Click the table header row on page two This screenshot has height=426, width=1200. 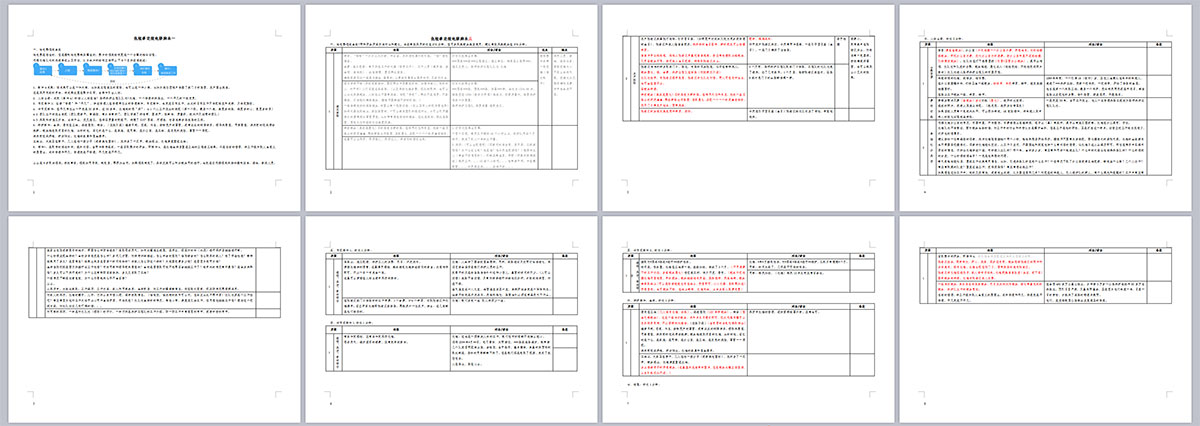tap(449, 49)
